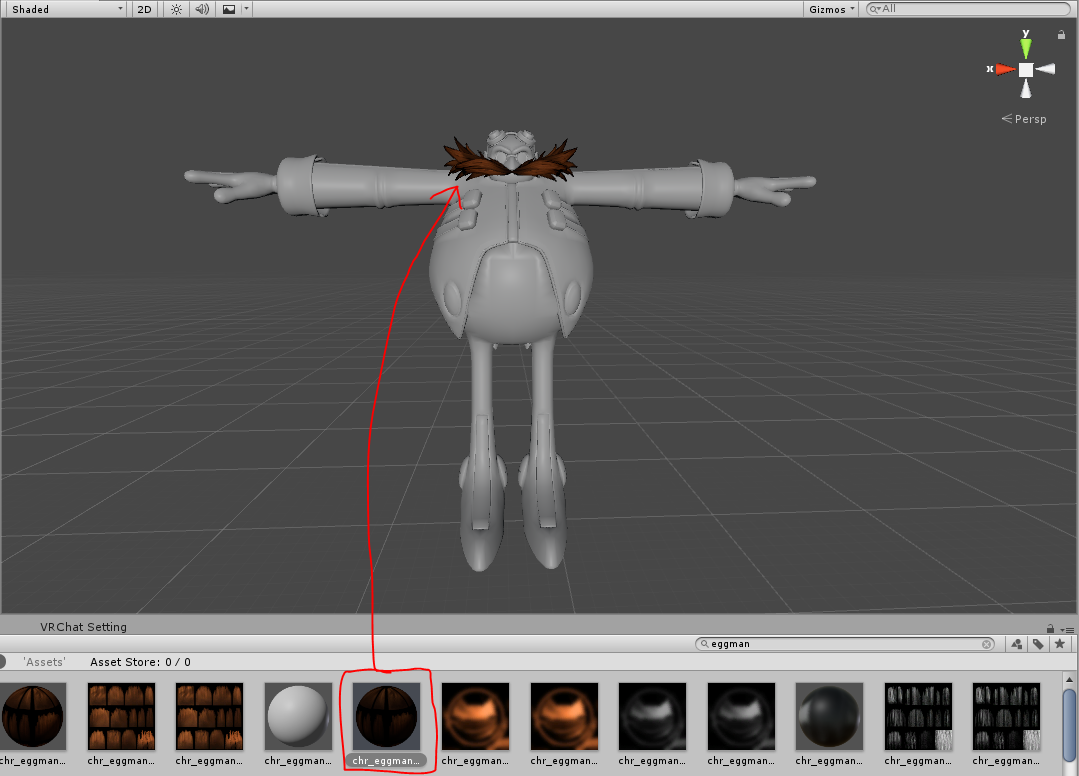The width and height of the screenshot is (1079, 776).
Task: Open project panel options menu icon
Action: 1067,629
